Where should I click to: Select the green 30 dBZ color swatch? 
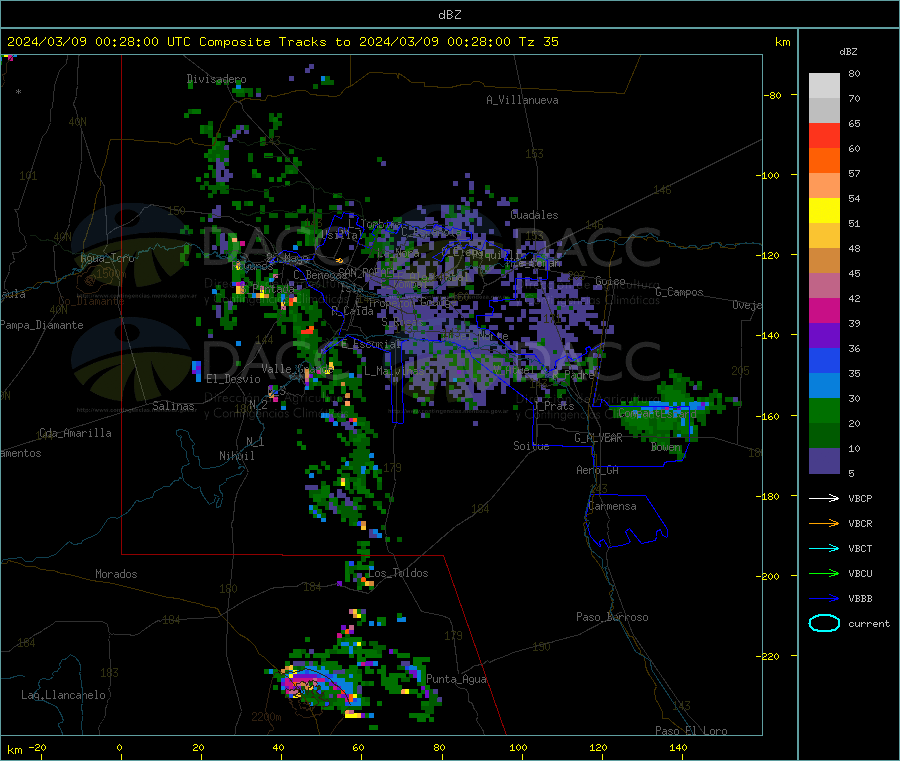coord(824,410)
